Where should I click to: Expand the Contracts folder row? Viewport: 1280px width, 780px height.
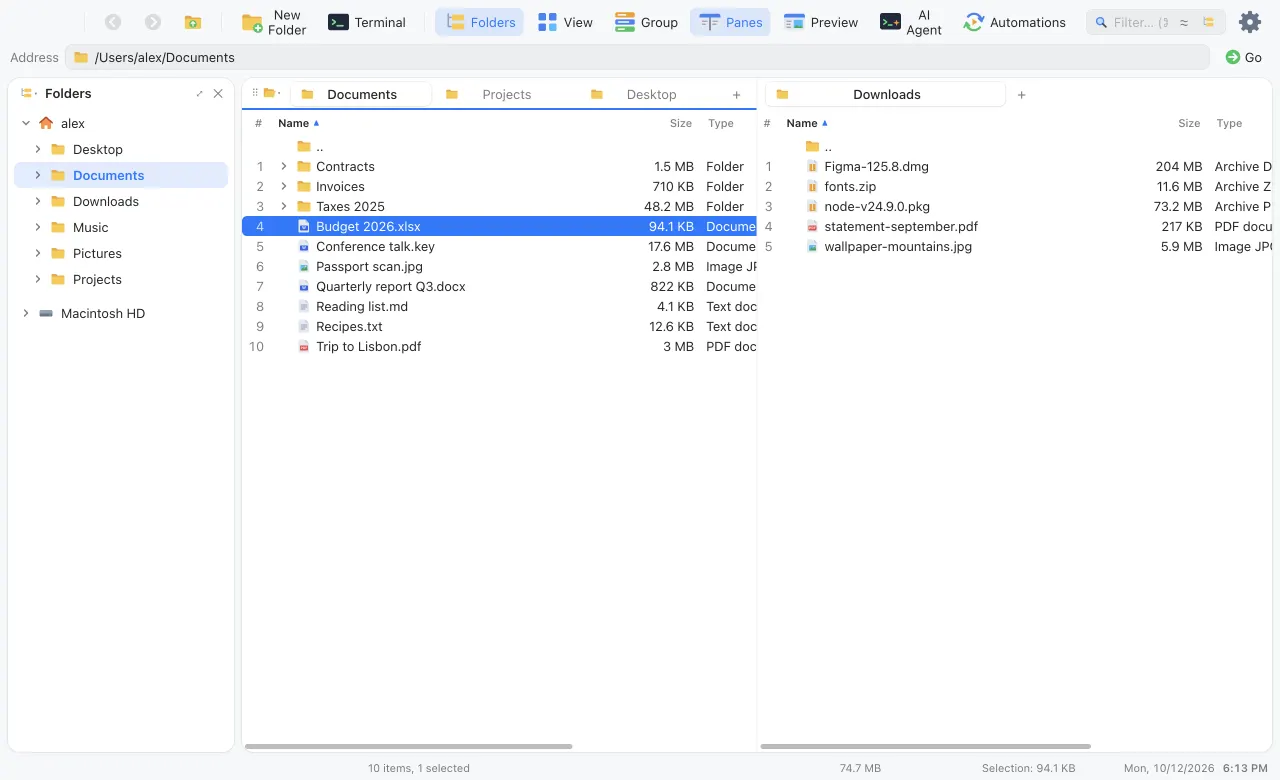[284, 166]
